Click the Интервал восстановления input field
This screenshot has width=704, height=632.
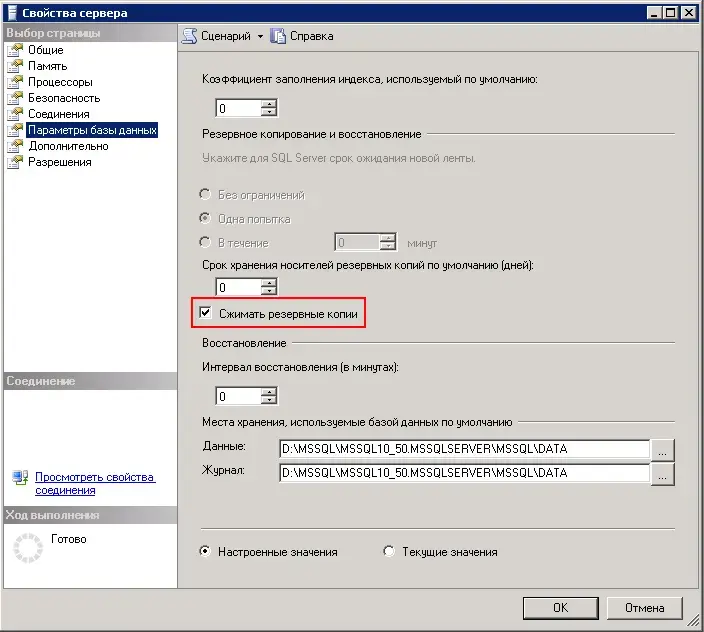coord(238,396)
